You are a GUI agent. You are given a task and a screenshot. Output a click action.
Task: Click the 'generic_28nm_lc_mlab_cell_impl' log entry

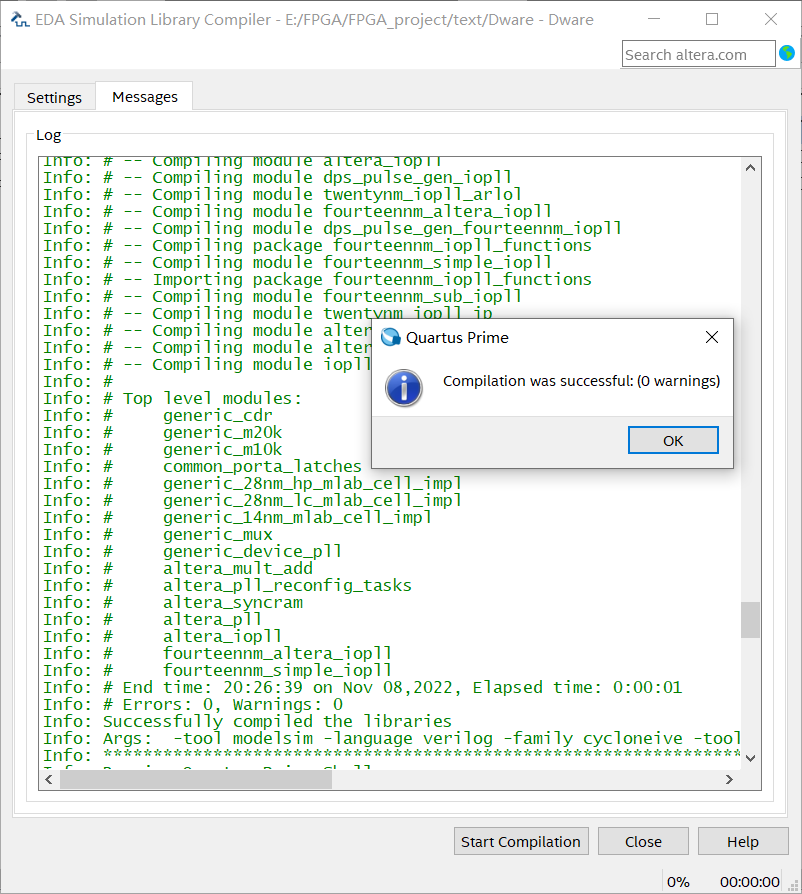coord(312,501)
